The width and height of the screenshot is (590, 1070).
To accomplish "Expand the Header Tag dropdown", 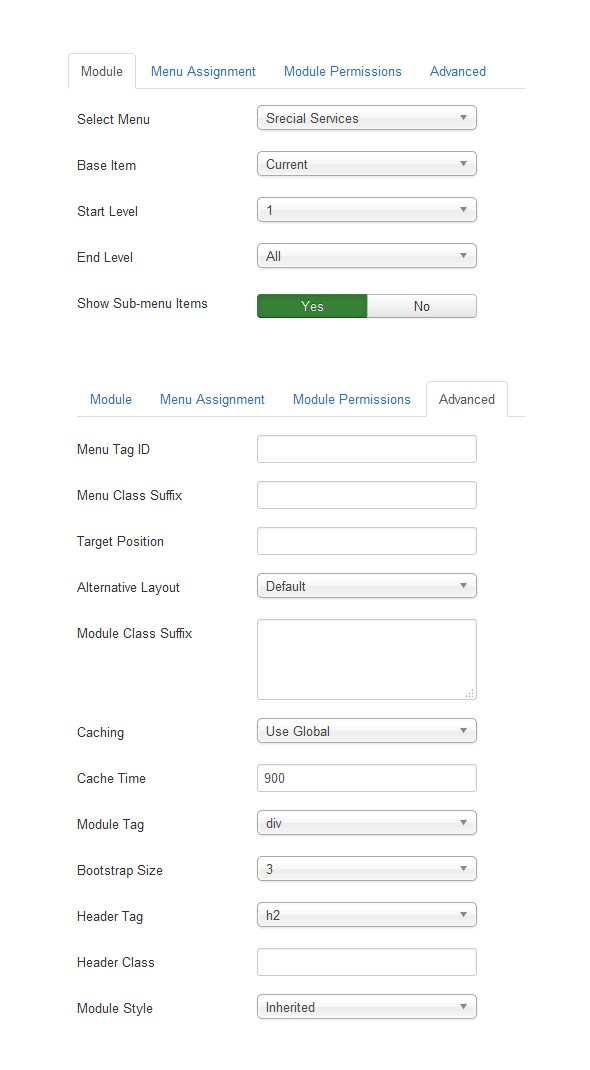I will click(x=366, y=915).
